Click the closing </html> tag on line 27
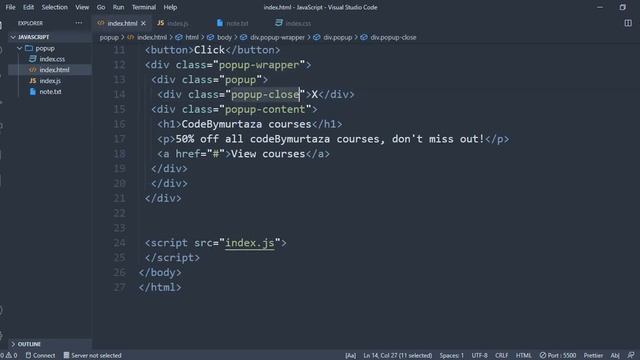The image size is (640, 360). 160,287
